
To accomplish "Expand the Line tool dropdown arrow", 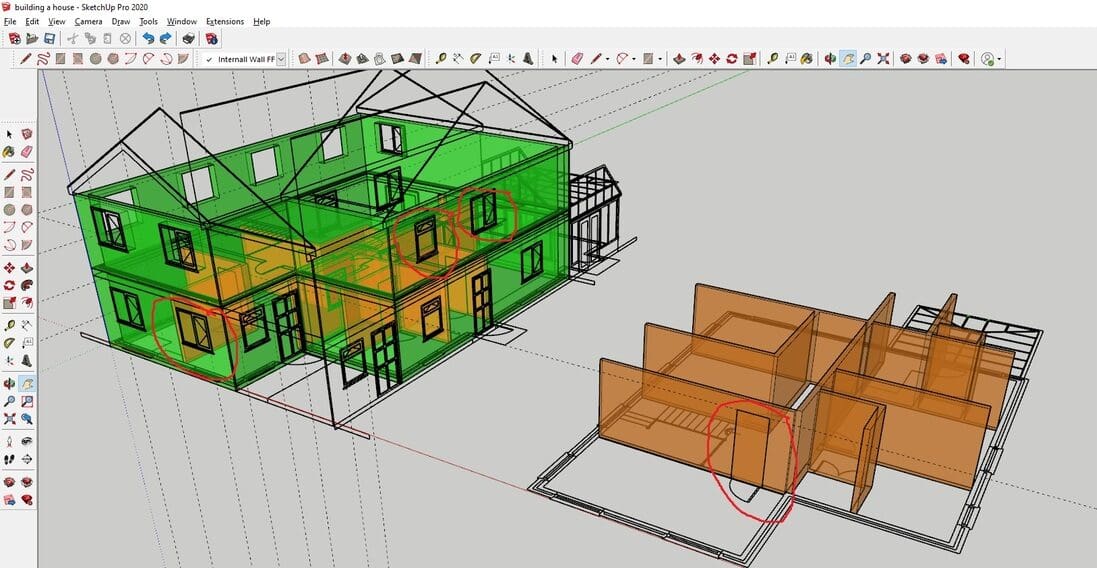I will tap(607, 59).
